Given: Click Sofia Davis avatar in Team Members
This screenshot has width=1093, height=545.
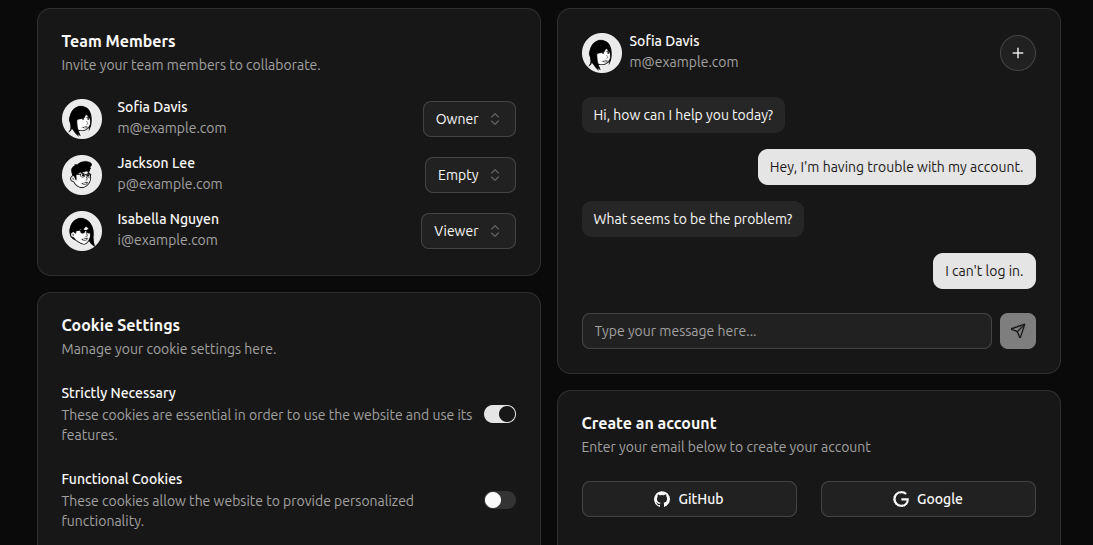Looking at the screenshot, I should pyautogui.click(x=82, y=119).
